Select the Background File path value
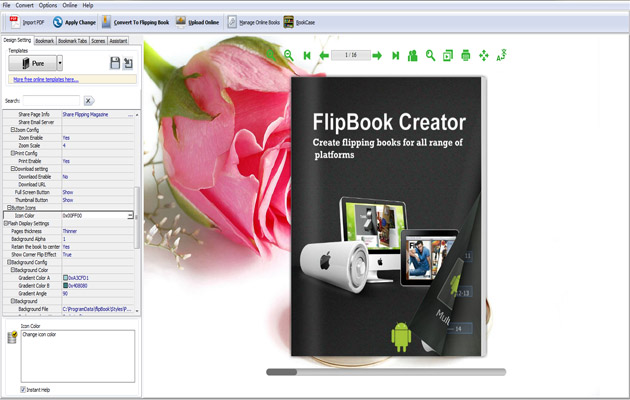 [97, 309]
